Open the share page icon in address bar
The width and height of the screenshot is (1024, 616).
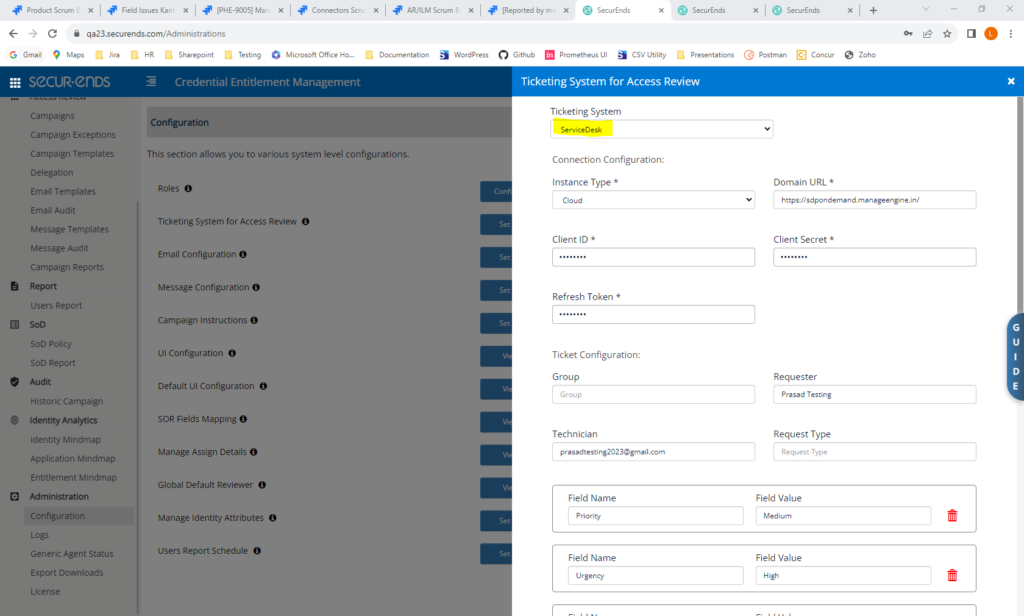coord(927,33)
